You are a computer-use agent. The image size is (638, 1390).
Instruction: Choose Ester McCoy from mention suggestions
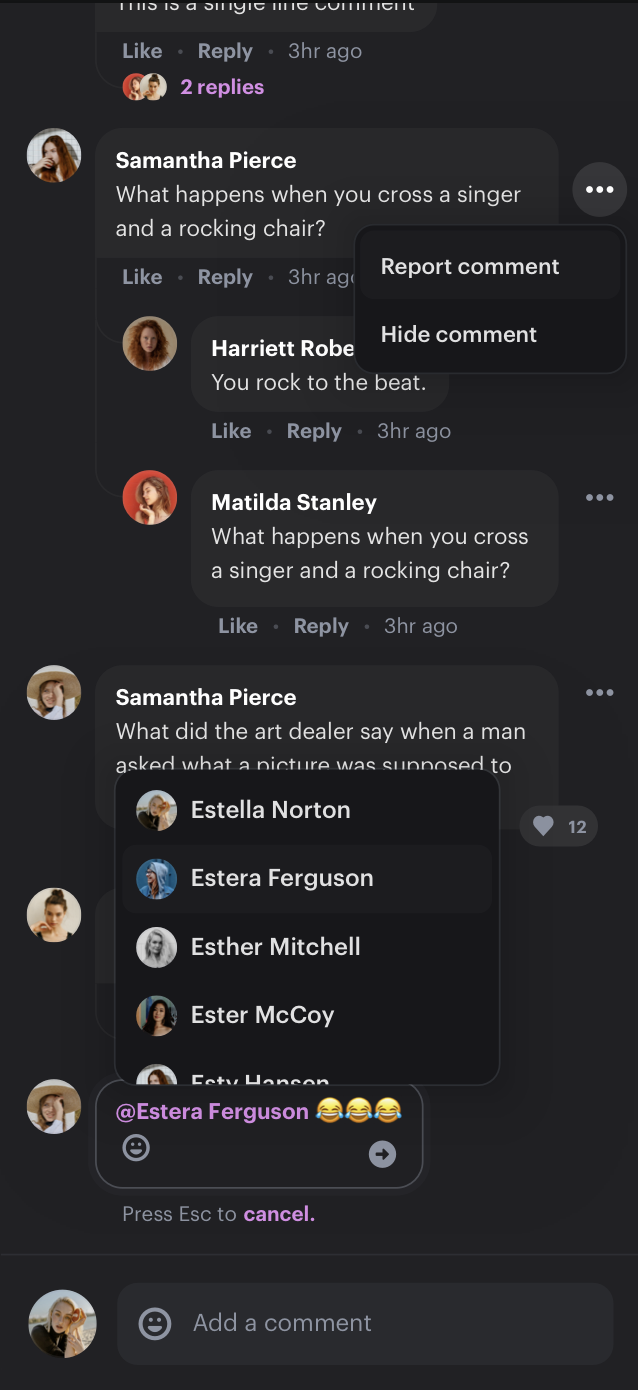pyautogui.click(x=262, y=1015)
